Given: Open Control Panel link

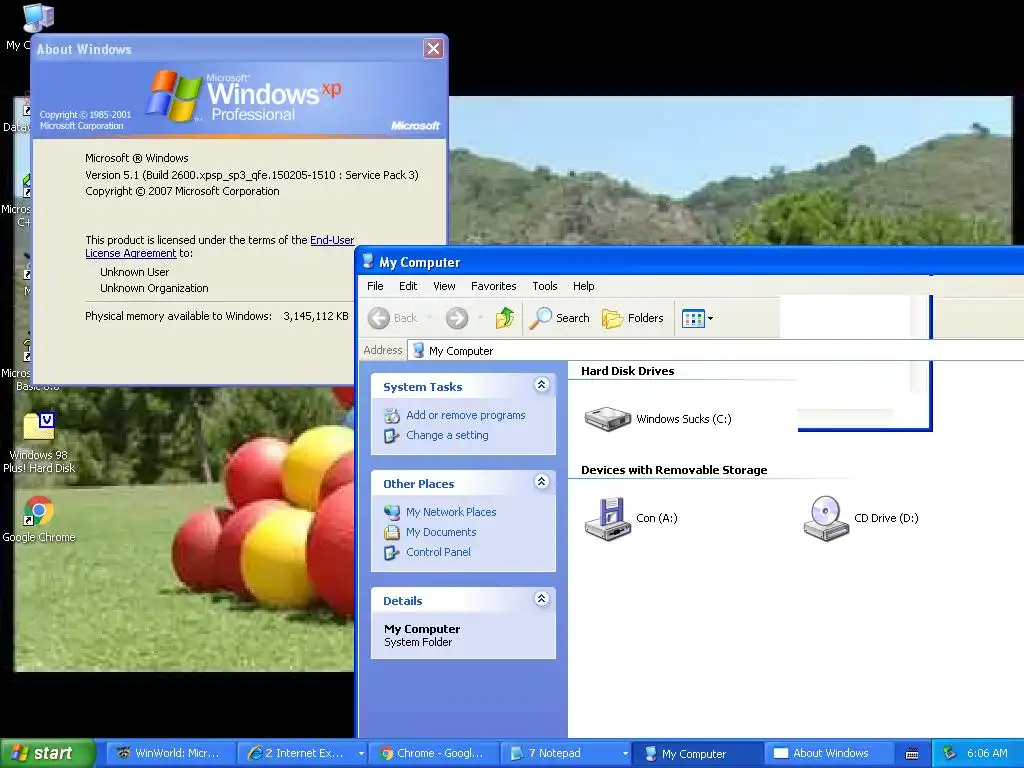Looking at the screenshot, I should click(x=438, y=552).
